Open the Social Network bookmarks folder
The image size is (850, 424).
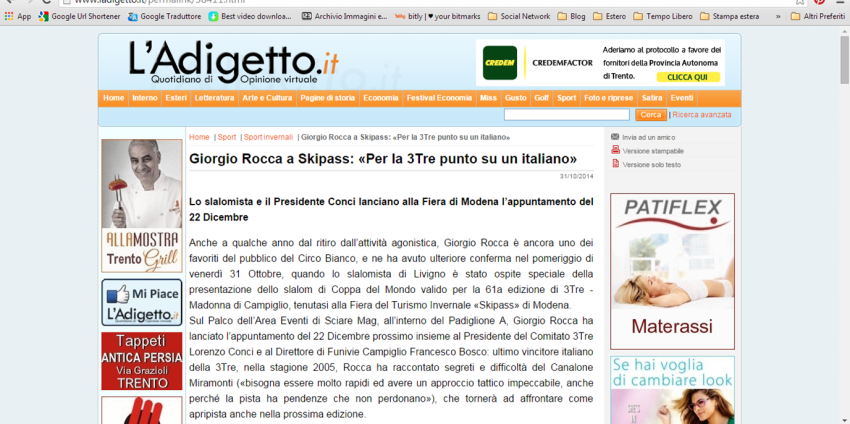tap(519, 16)
